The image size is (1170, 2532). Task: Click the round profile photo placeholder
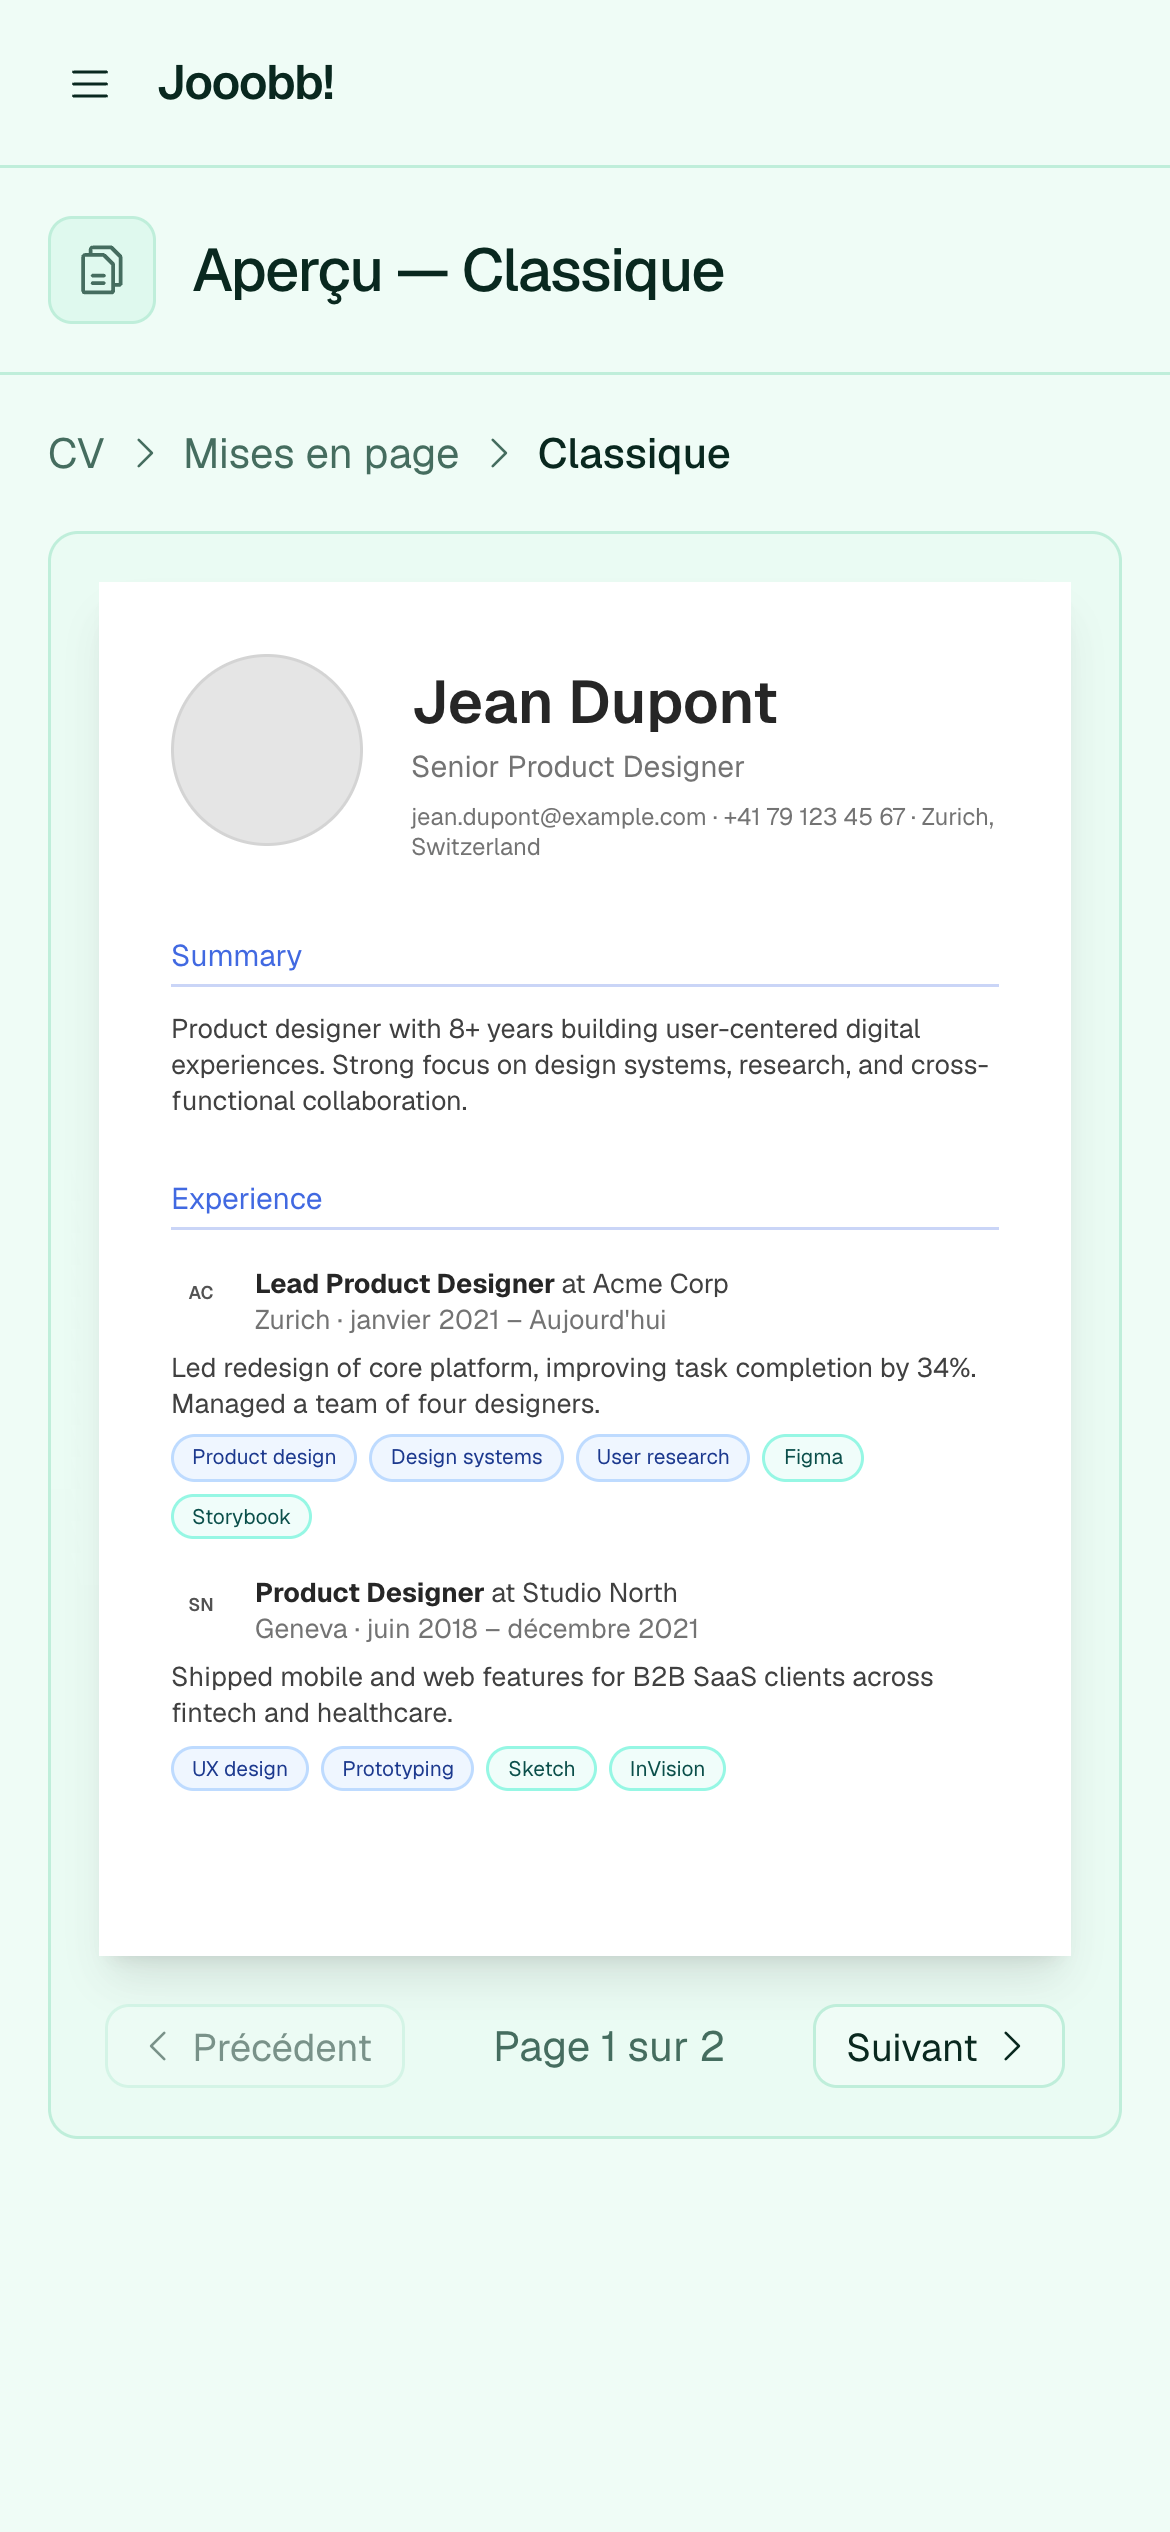(x=267, y=750)
